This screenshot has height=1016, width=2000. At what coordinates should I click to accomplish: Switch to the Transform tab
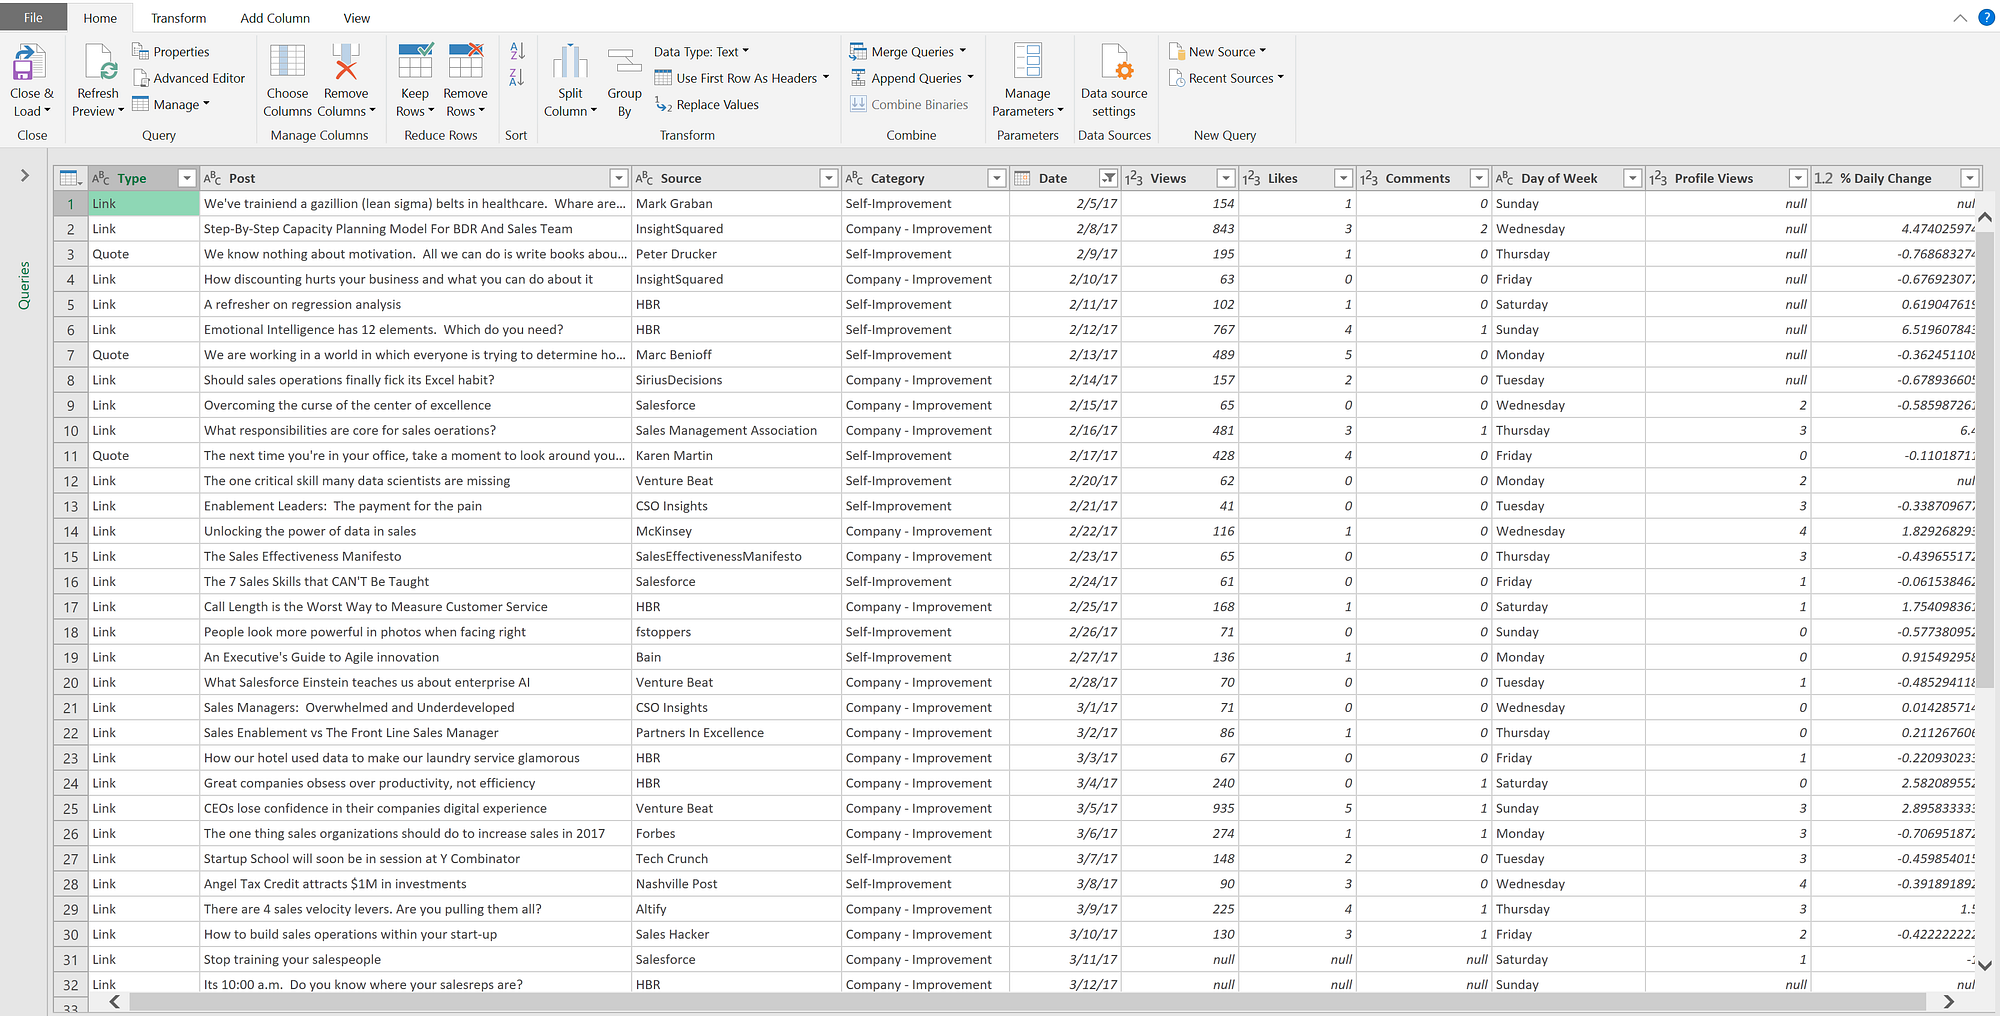coord(178,18)
